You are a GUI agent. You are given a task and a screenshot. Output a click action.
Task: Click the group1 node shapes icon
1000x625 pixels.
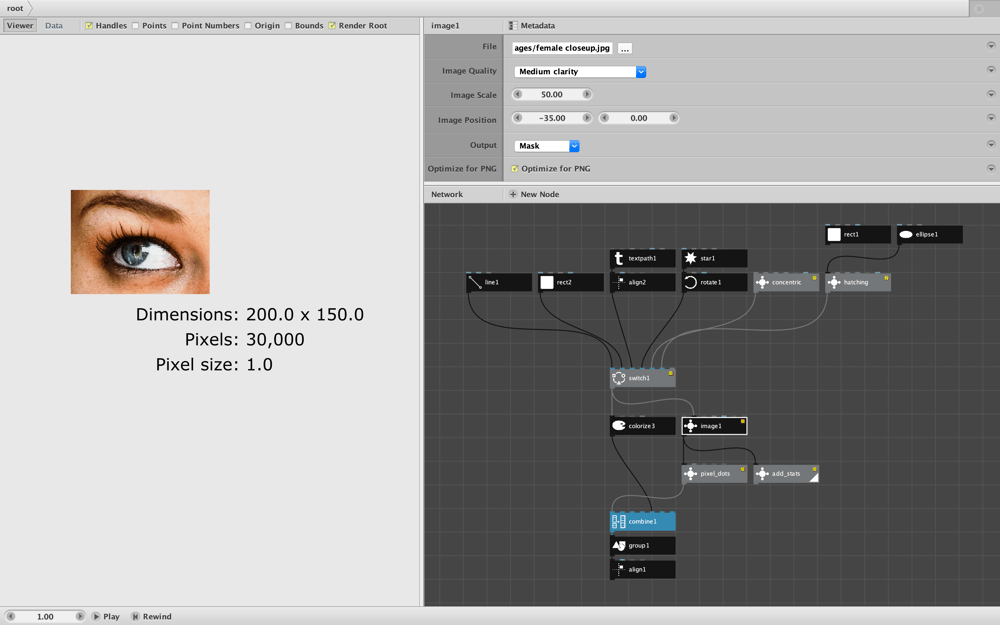[x=619, y=545]
